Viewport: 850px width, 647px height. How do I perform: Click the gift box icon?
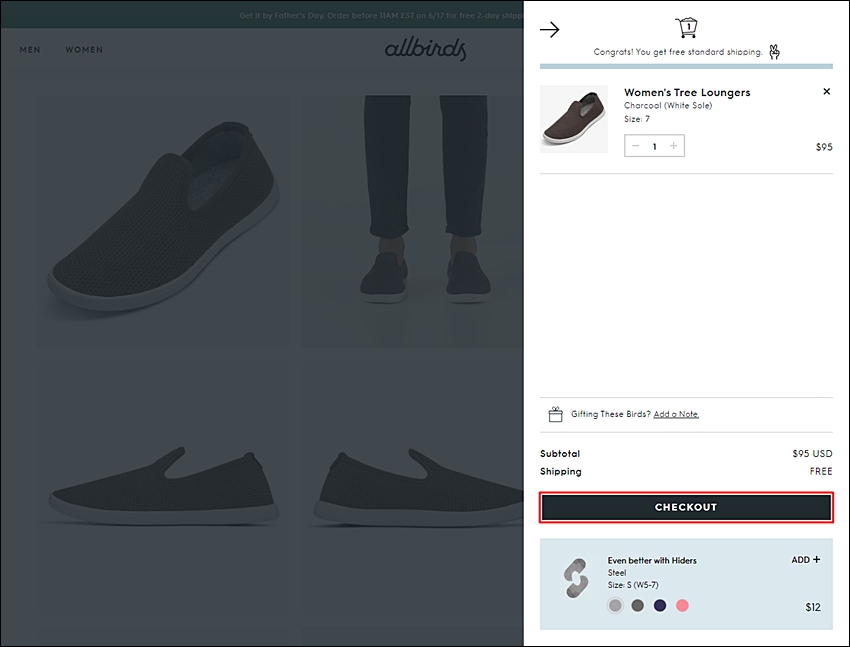point(555,414)
